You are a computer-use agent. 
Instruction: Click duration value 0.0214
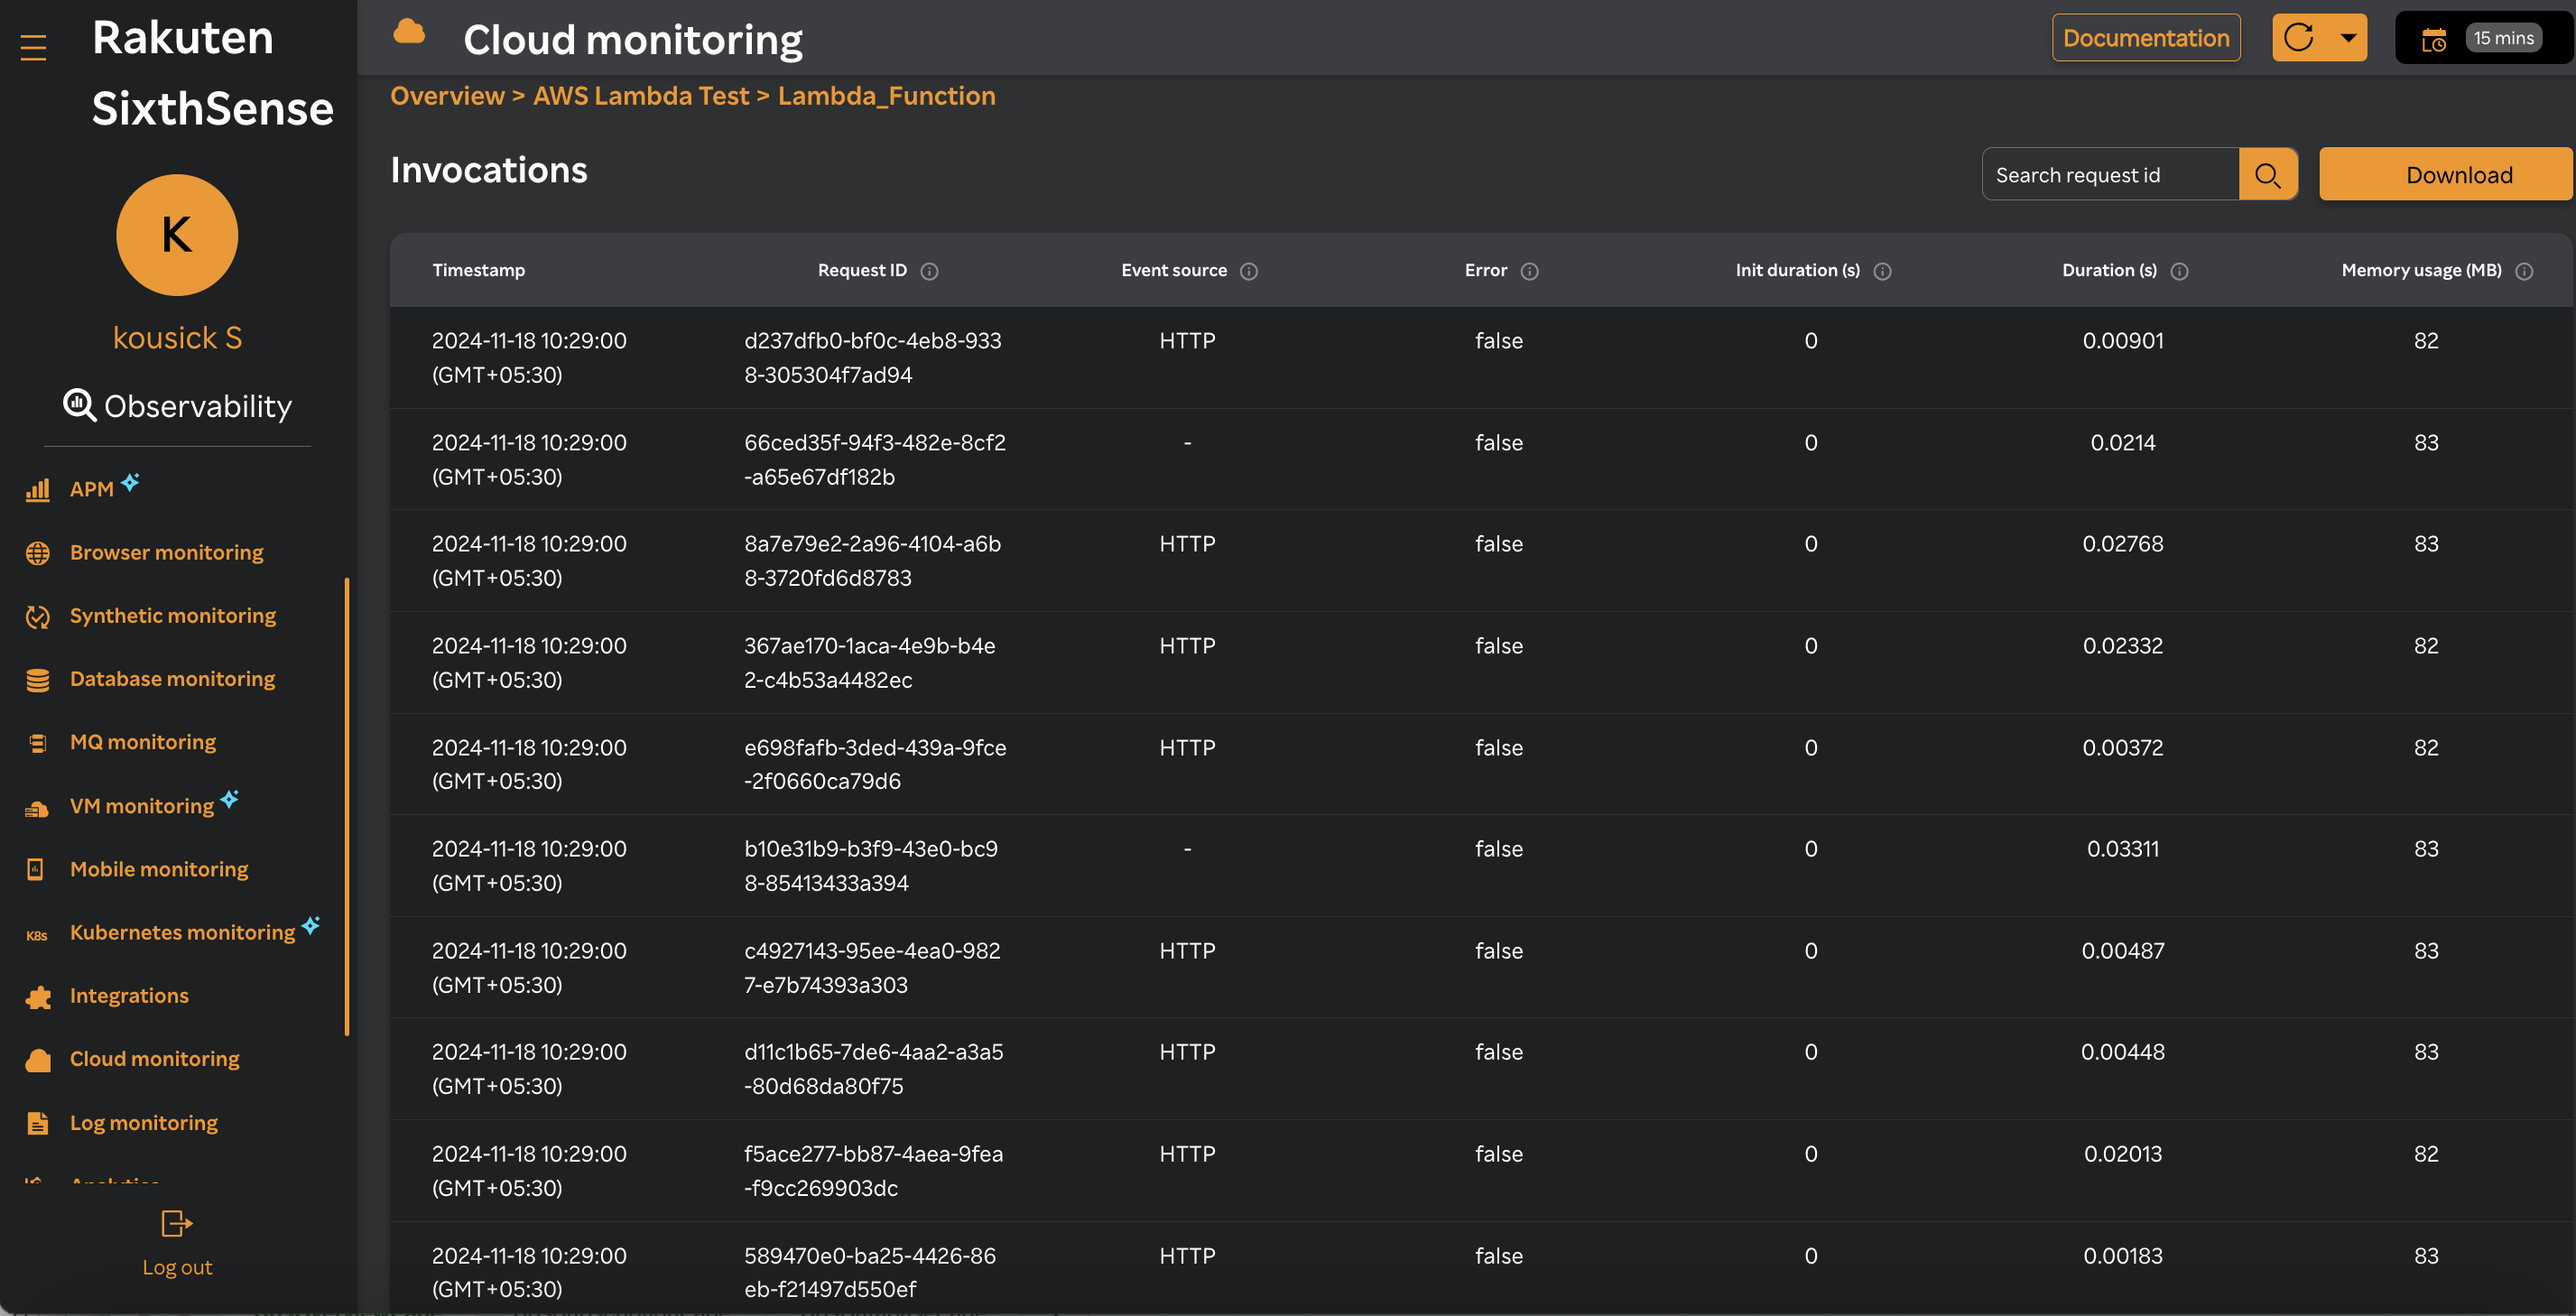tap(2122, 443)
